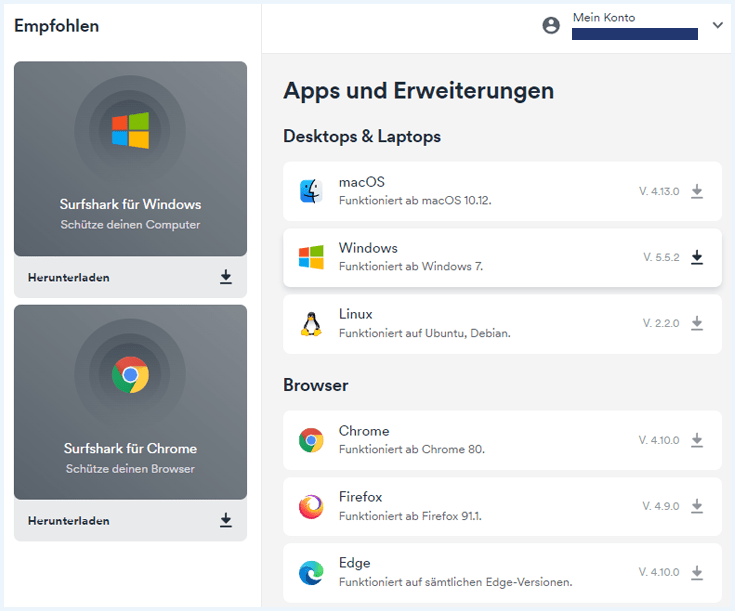735x611 pixels.
Task: Click the Chrome logo on recommended card
Action: 130,375
